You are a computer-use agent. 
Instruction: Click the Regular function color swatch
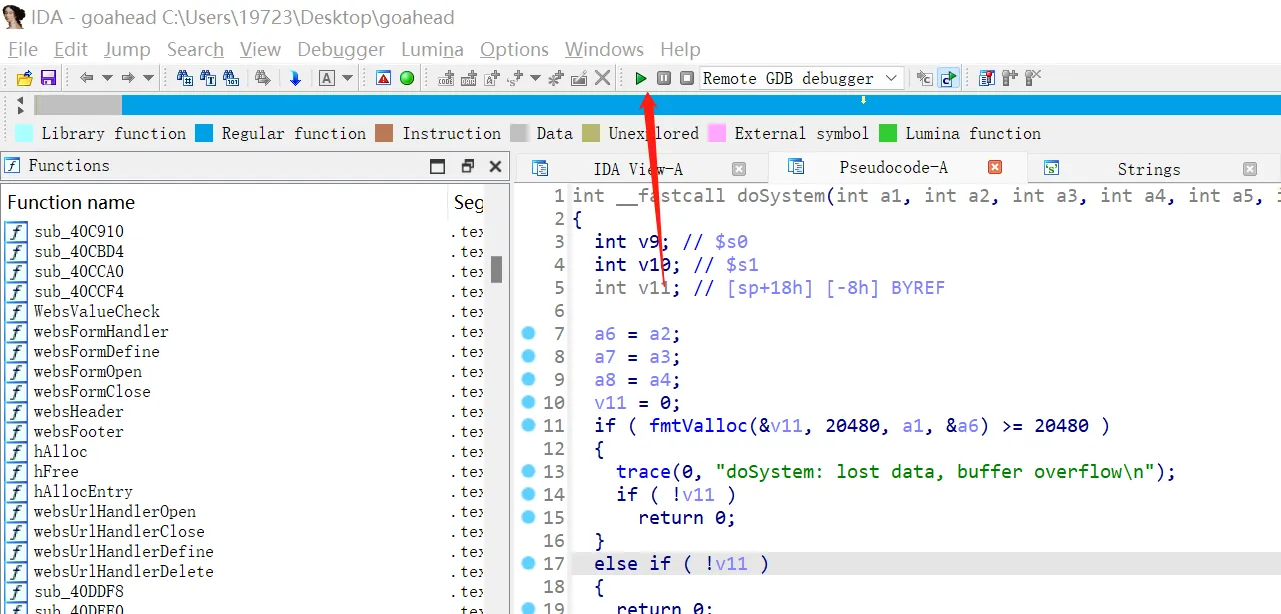[204, 133]
